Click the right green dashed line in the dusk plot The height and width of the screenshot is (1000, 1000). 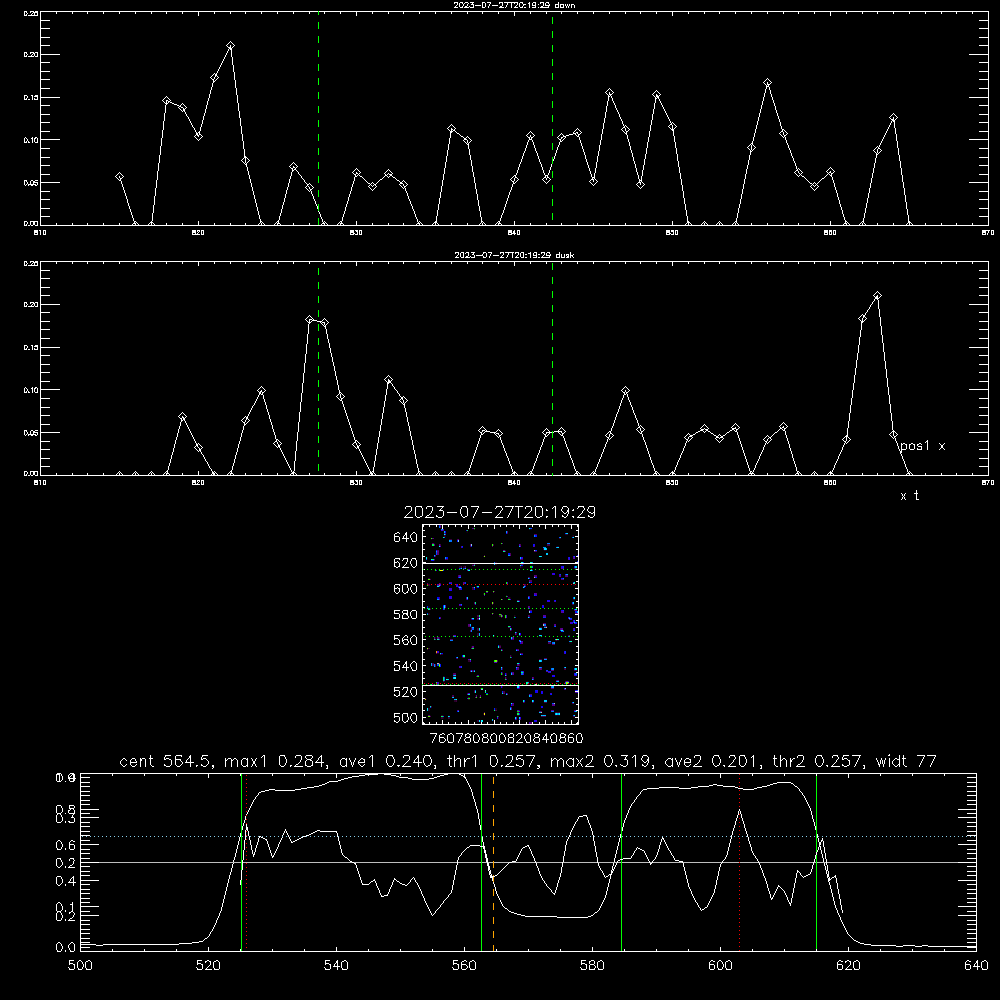pyautogui.click(x=552, y=368)
